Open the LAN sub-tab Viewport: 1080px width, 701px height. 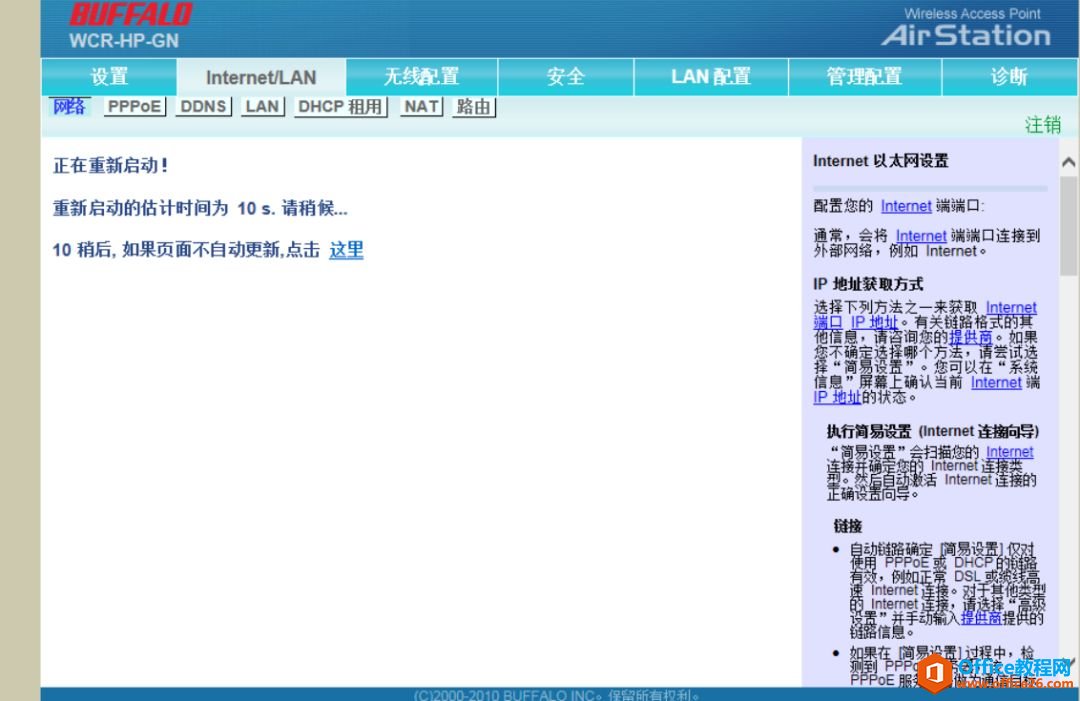point(262,106)
